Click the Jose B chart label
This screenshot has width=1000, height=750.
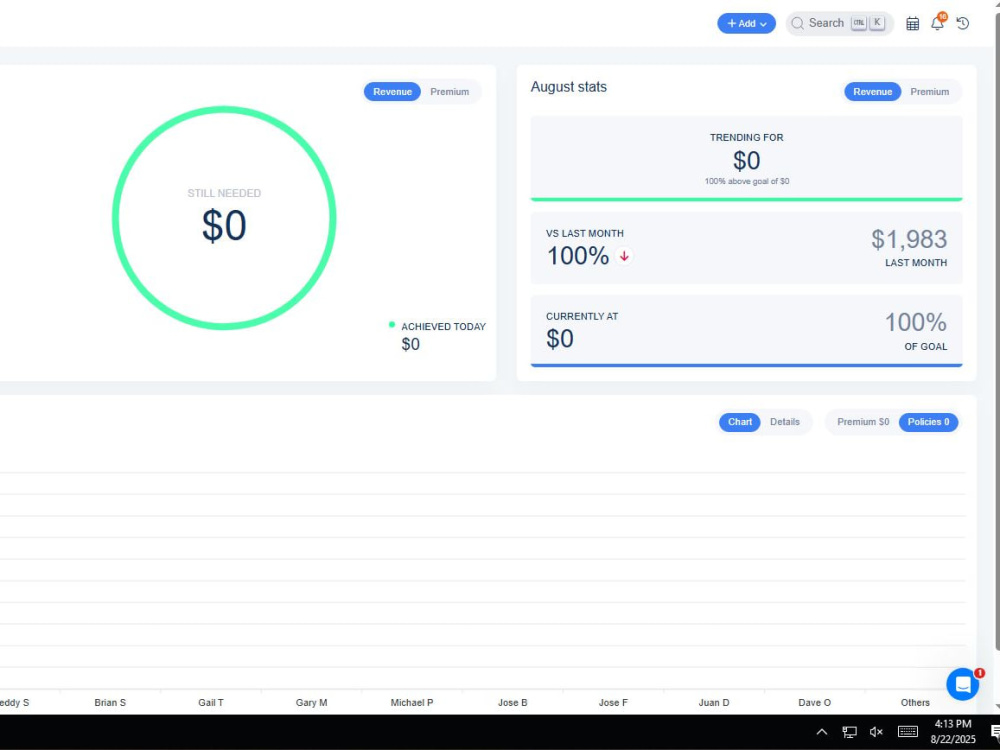(513, 703)
